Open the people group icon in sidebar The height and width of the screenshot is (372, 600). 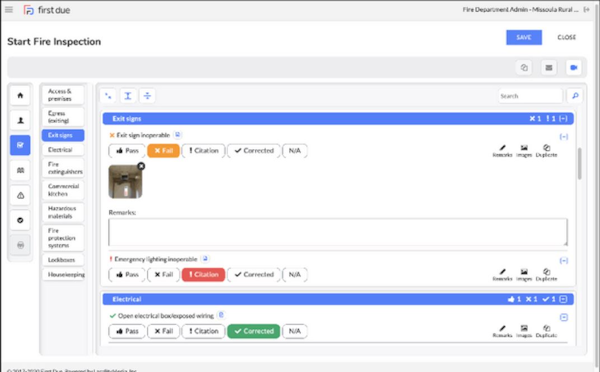pos(20,170)
